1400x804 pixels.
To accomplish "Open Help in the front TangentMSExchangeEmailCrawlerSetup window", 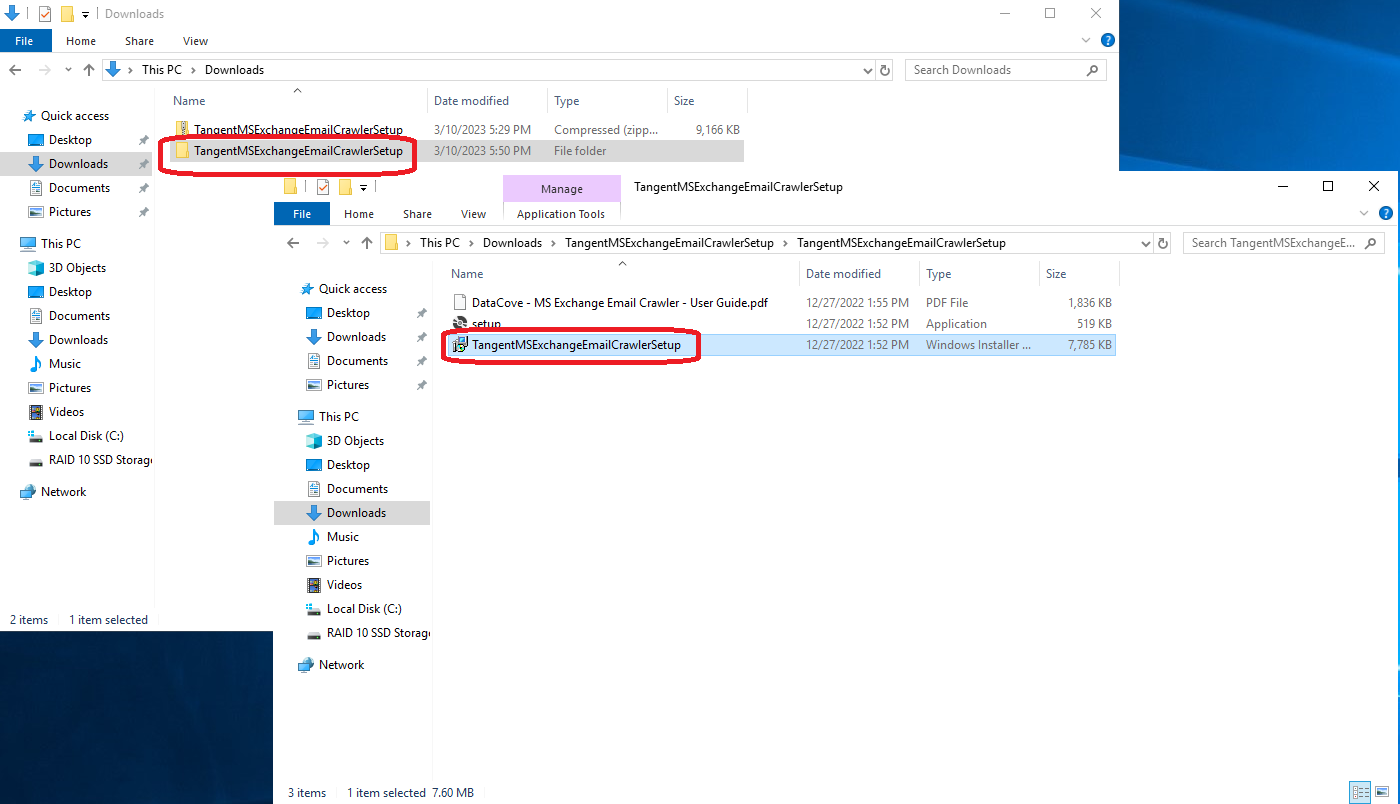I will click(x=1385, y=213).
